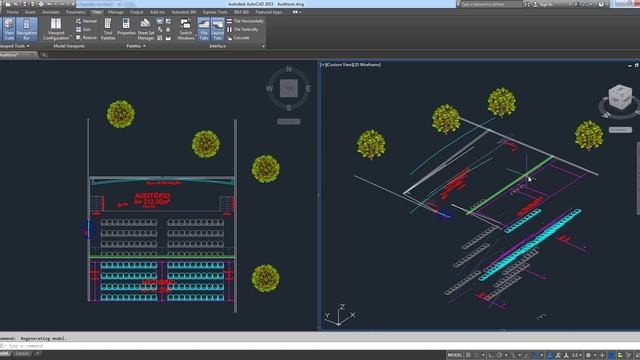640x360 pixels.
Task: Switch to the Insert ribbon tab
Action: 30,12
